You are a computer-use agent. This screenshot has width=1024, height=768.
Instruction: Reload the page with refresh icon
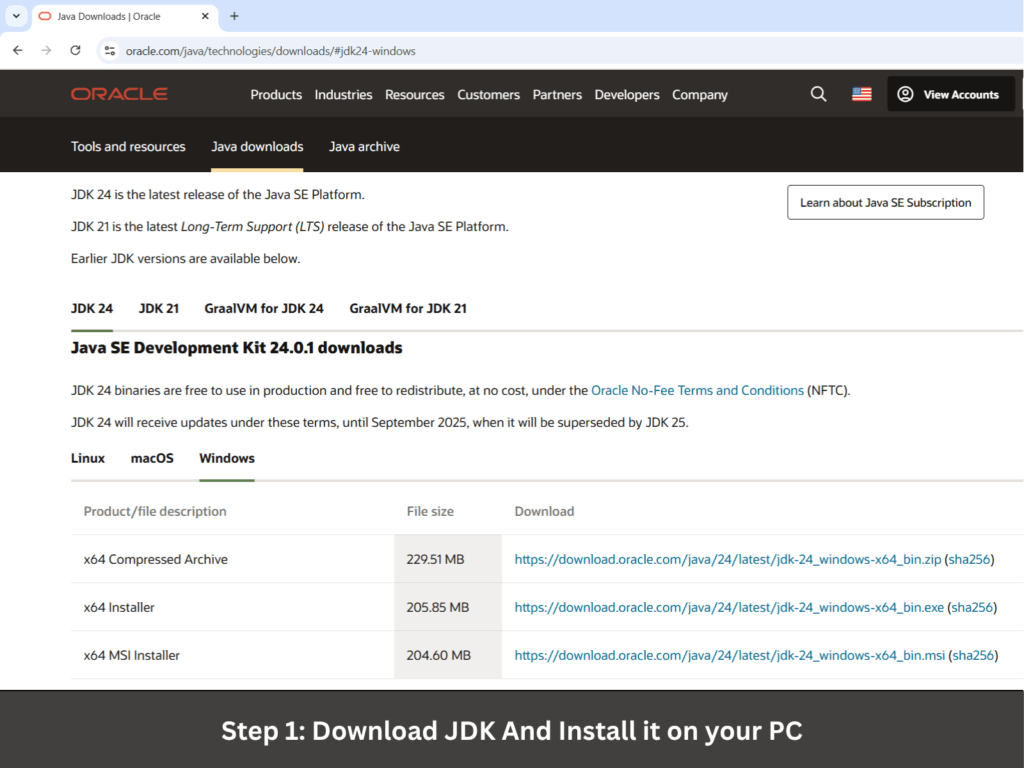[x=75, y=50]
